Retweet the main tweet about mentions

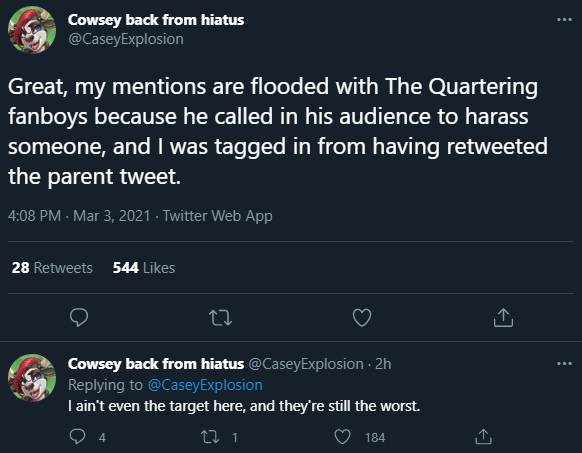(220, 318)
